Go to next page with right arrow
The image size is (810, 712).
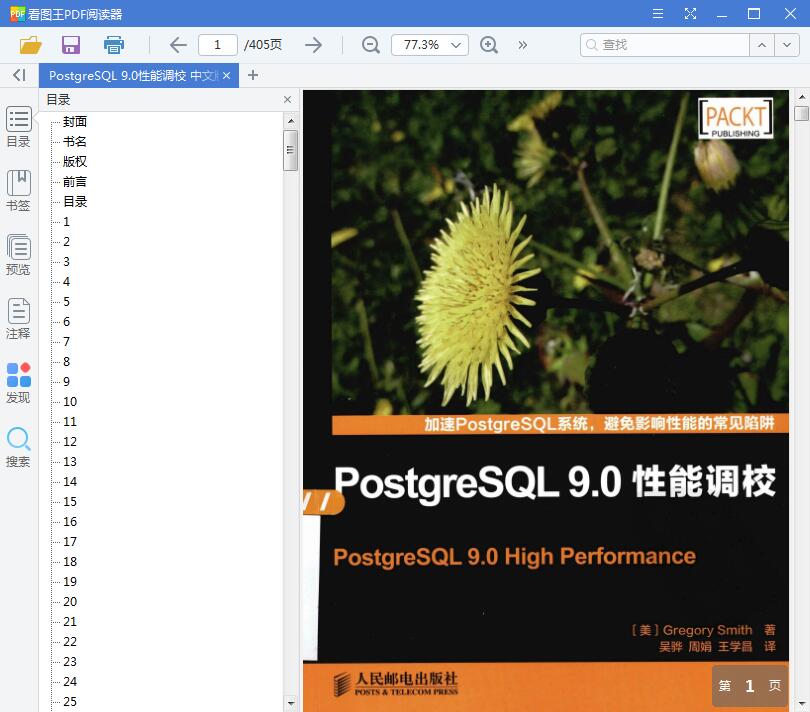(x=313, y=45)
